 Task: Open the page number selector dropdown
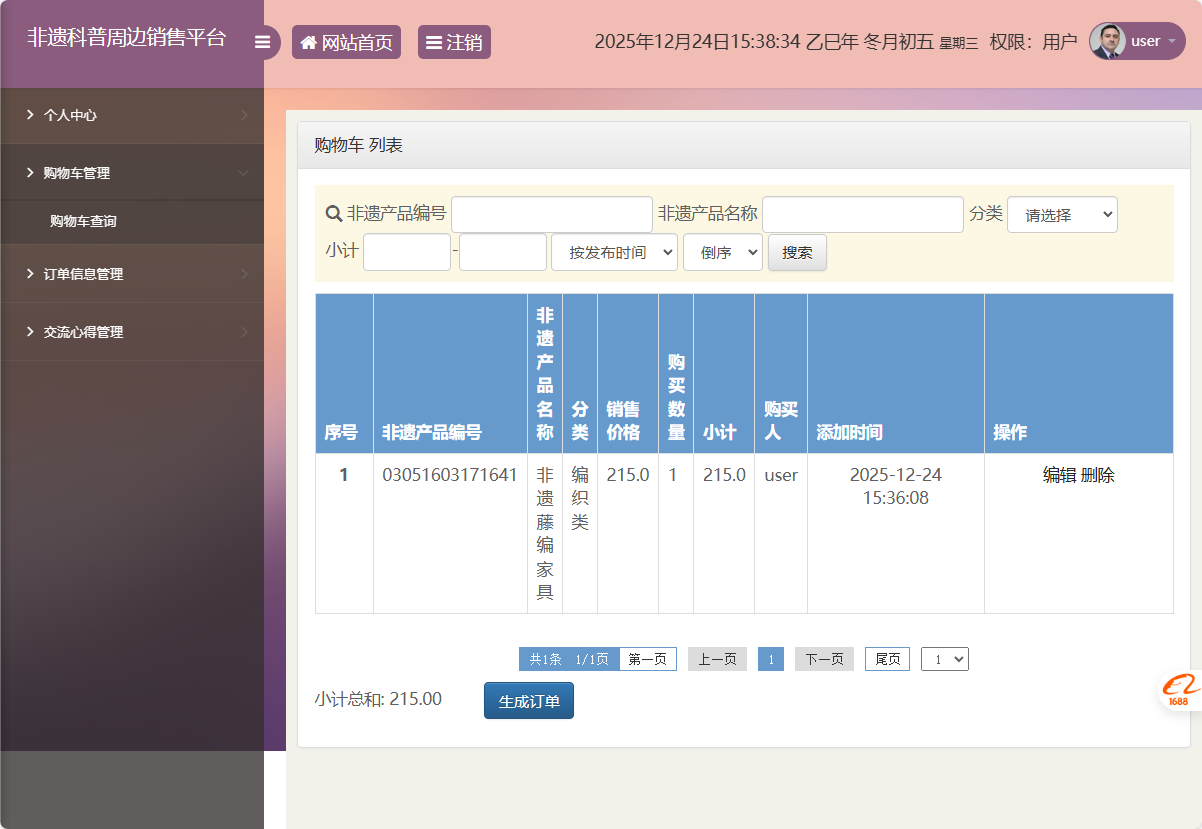pos(944,659)
